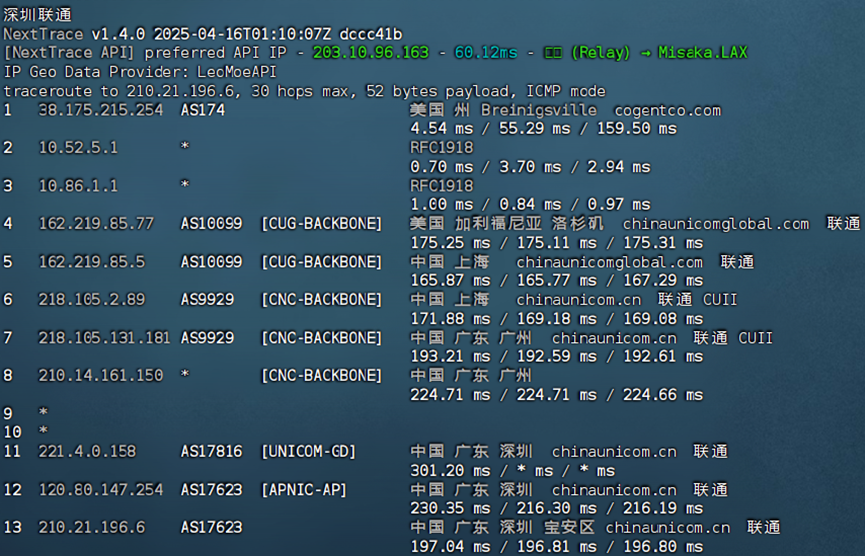This screenshot has height=556, width=865.
Task: Click the asterisk on hop 9
Action: pyautogui.click(x=43, y=412)
